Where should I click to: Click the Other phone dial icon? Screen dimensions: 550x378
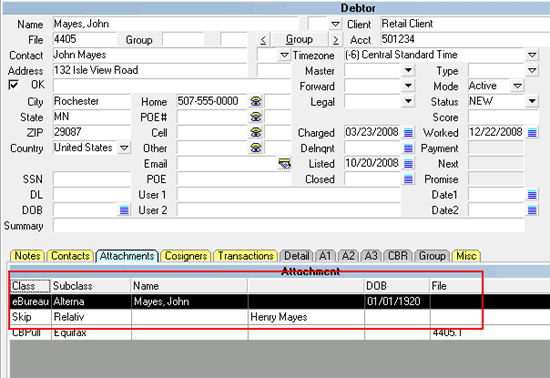tap(256, 148)
